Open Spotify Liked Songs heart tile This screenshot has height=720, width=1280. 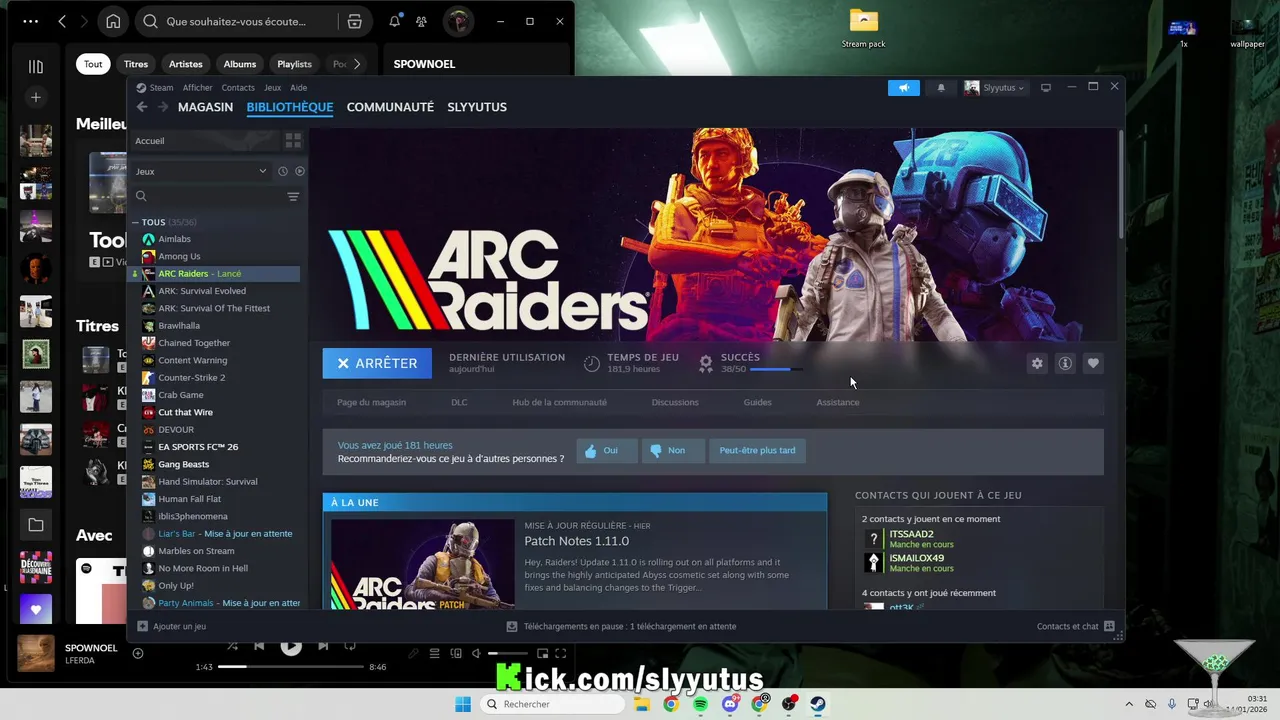coord(36,609)
